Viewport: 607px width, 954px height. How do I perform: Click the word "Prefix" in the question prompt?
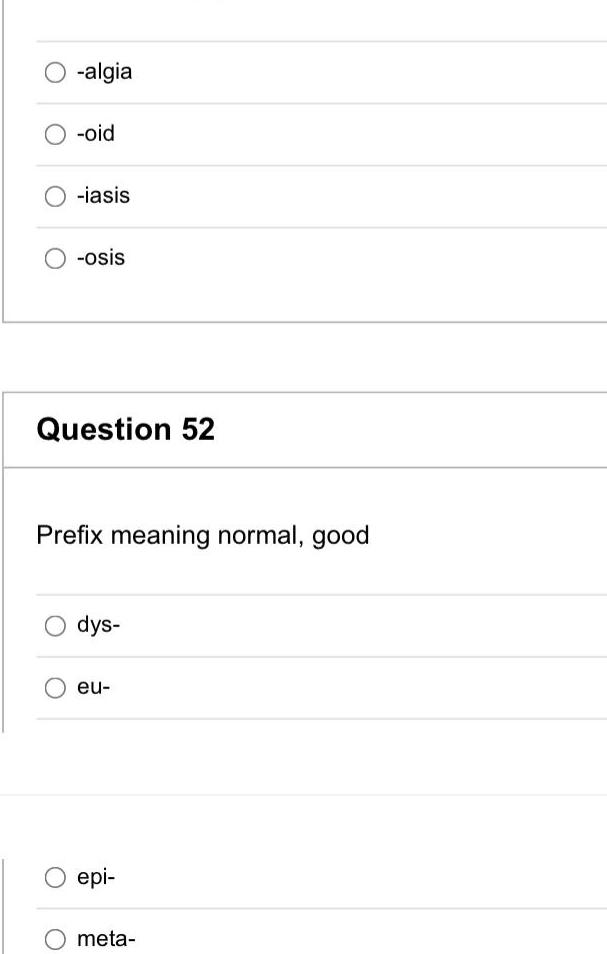69,535
